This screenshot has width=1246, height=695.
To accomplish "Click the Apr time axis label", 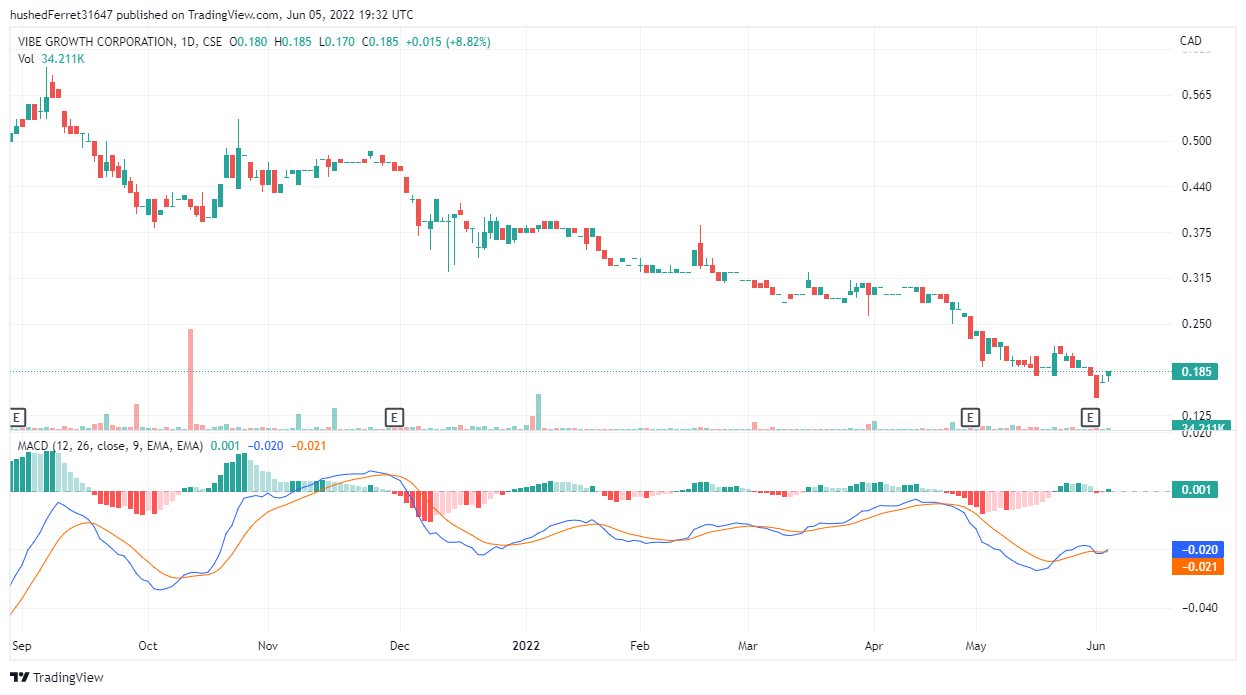I will pos(874,646).
